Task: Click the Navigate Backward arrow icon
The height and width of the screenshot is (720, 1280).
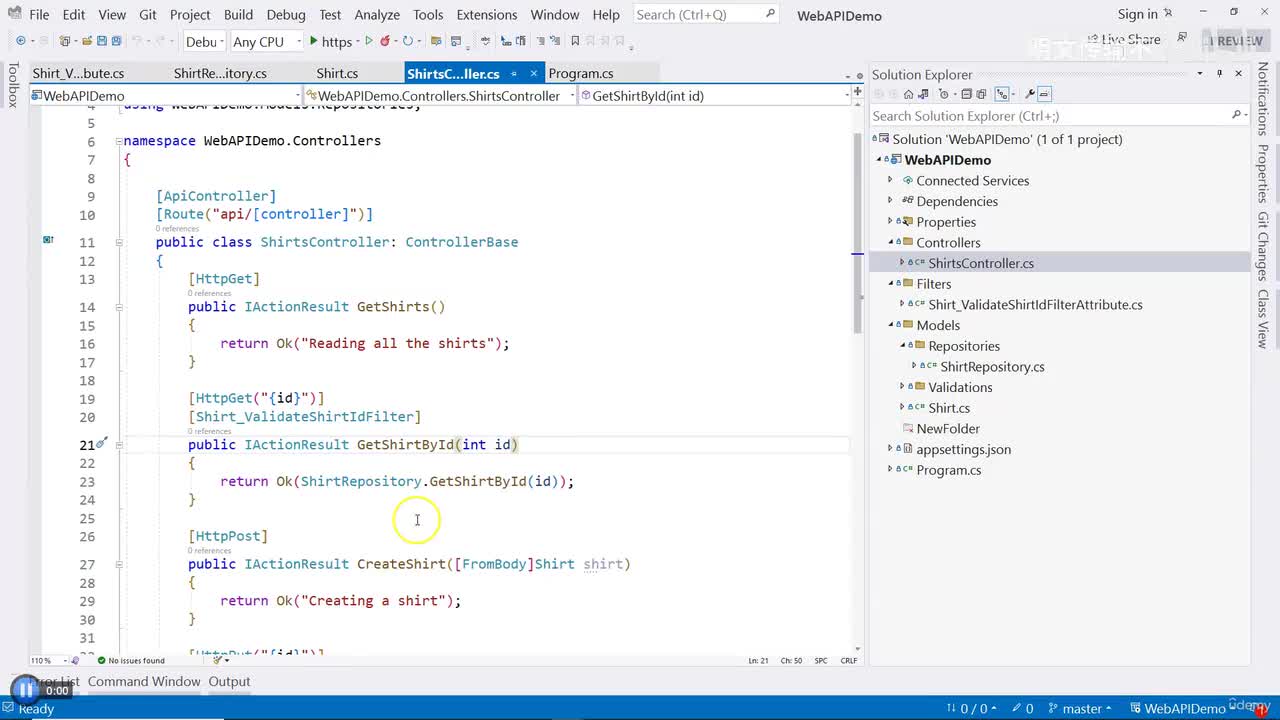Action: click(x=20, y=41)
